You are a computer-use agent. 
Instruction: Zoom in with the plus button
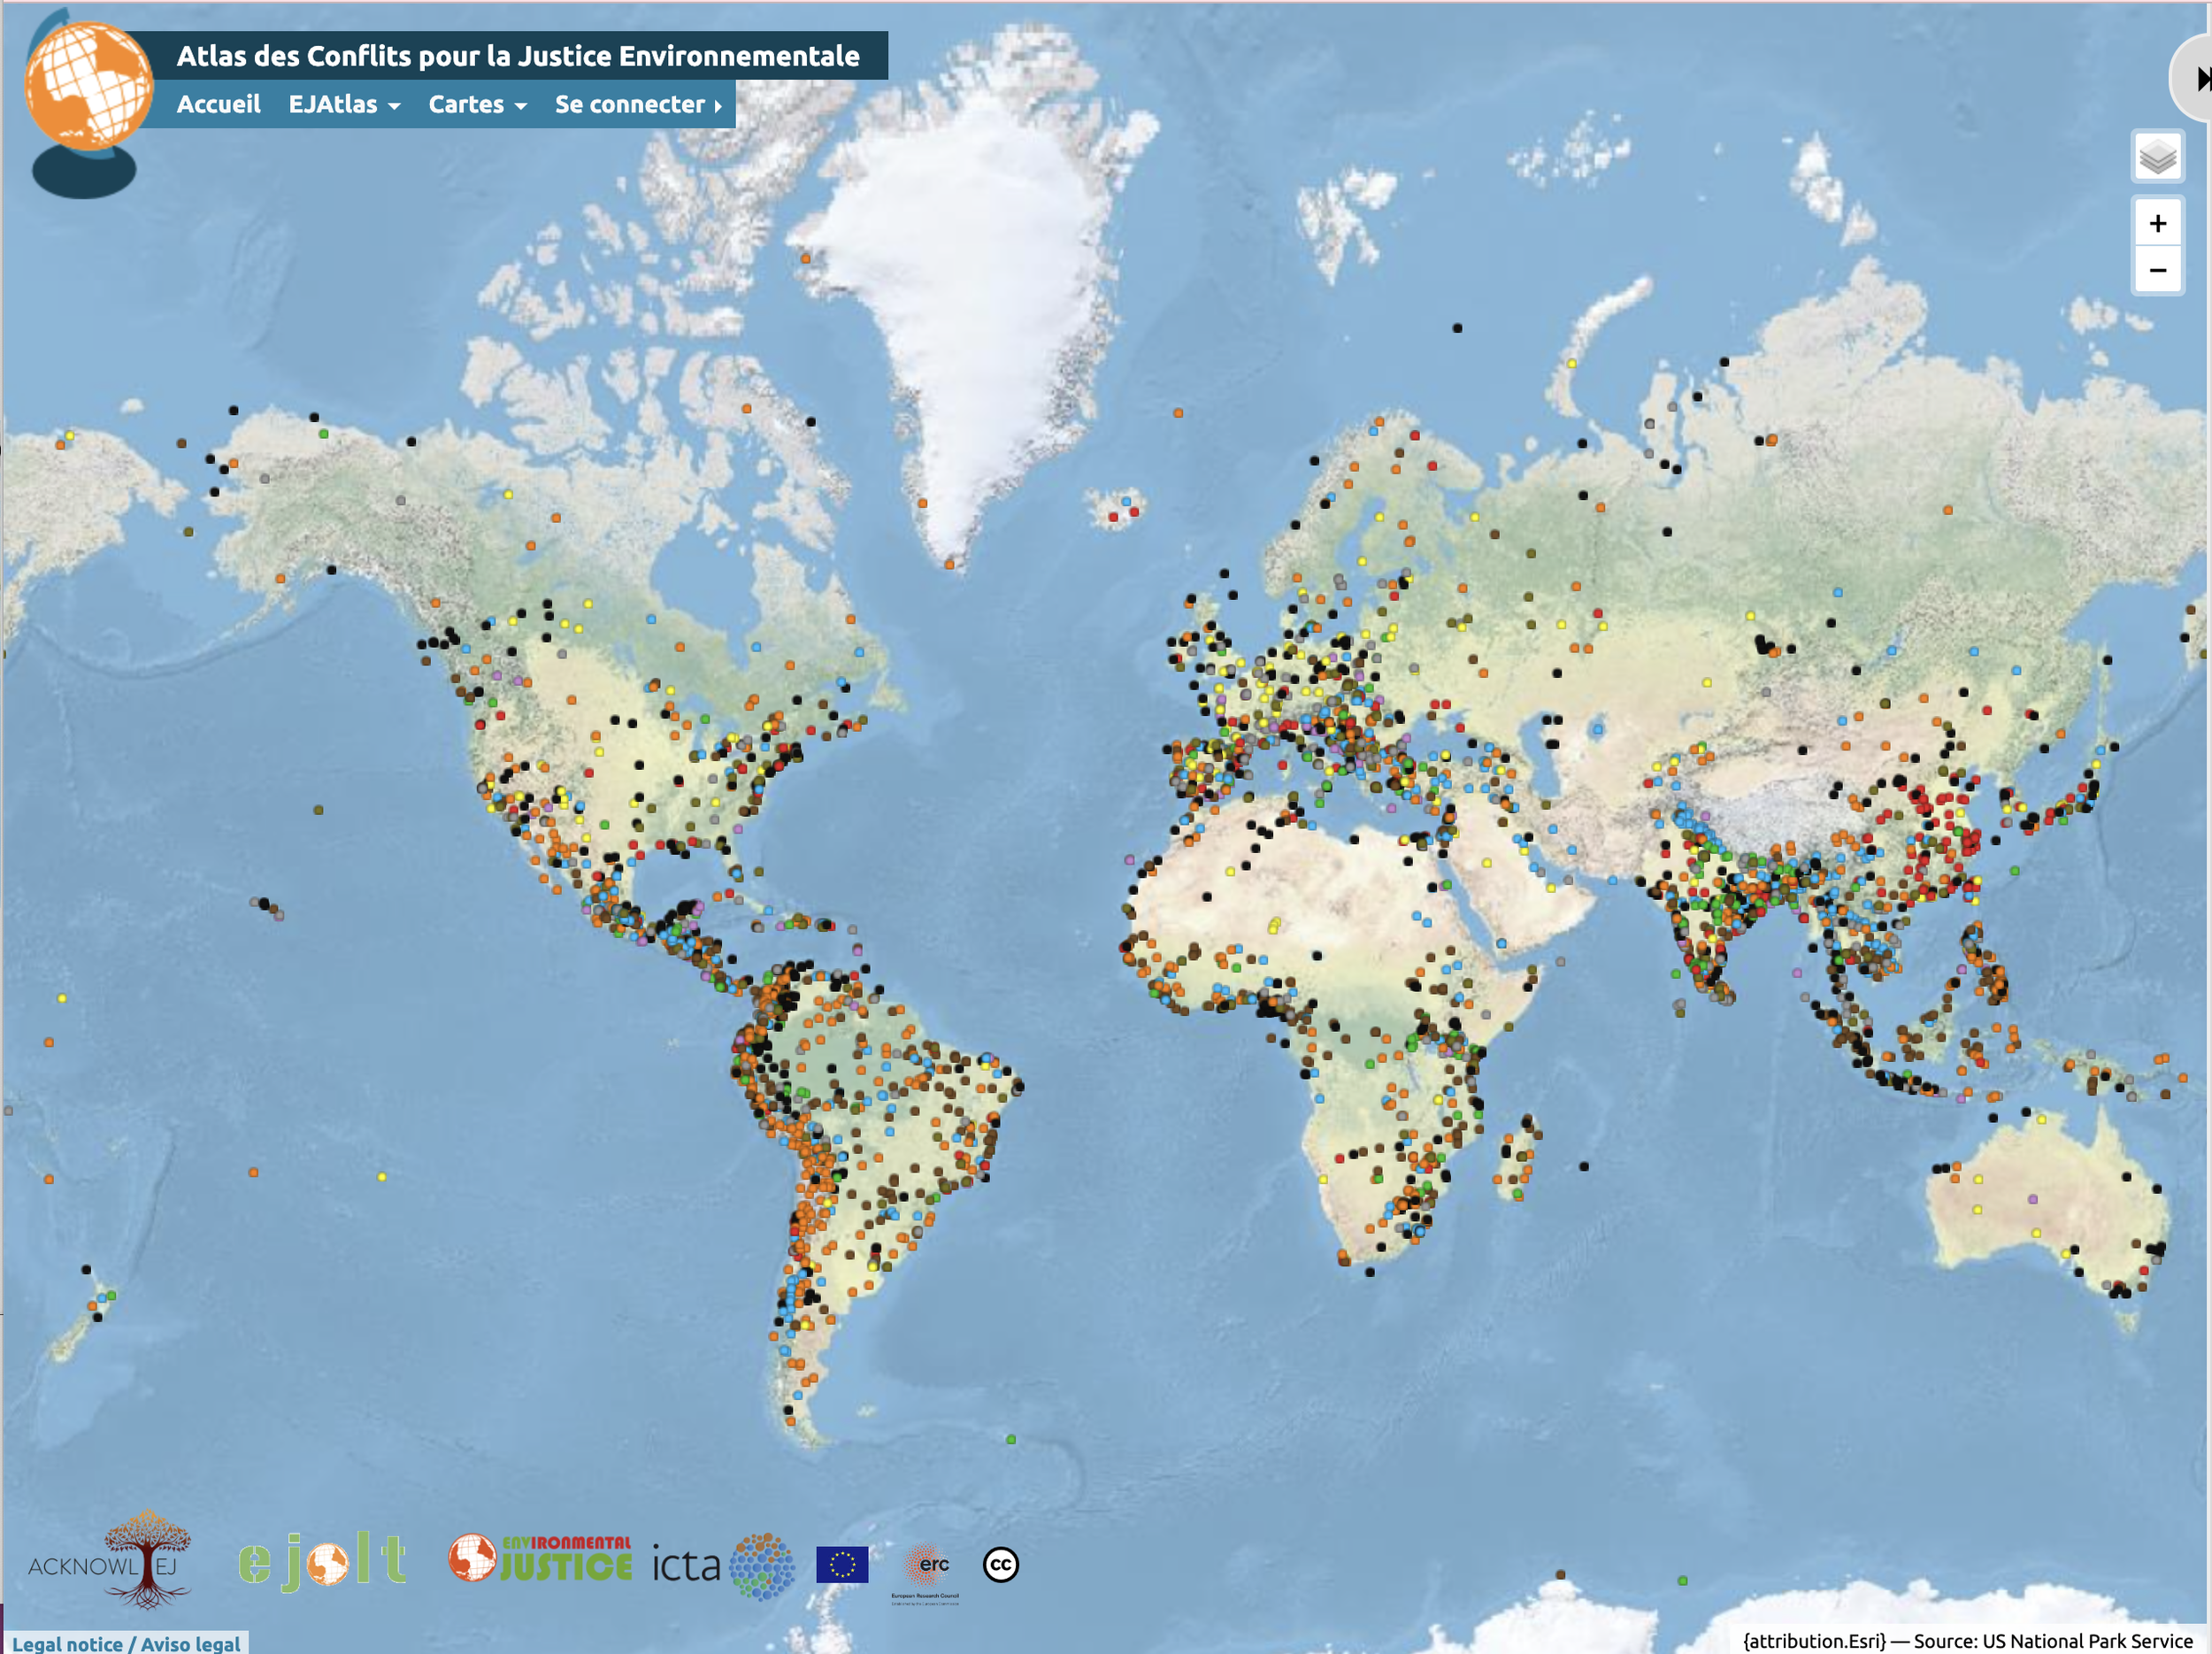tap(2157, 223)
